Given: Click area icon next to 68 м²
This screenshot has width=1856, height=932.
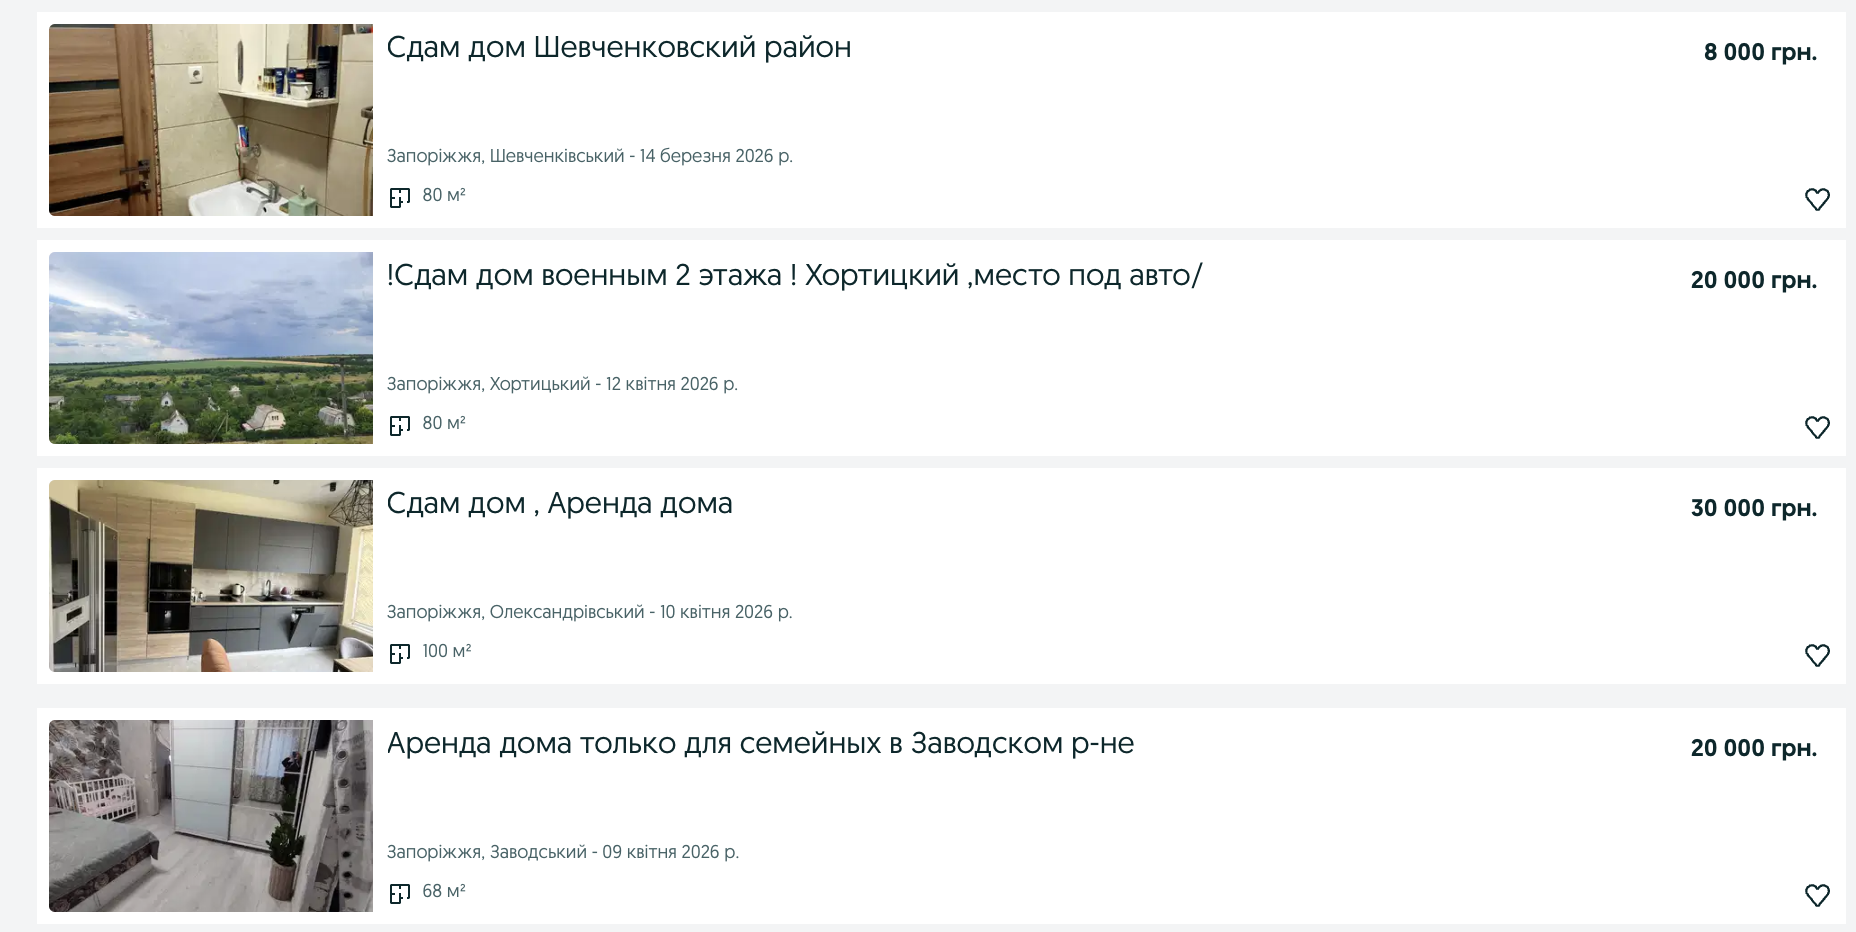Looking at the screenshot, I should [400, 893].
